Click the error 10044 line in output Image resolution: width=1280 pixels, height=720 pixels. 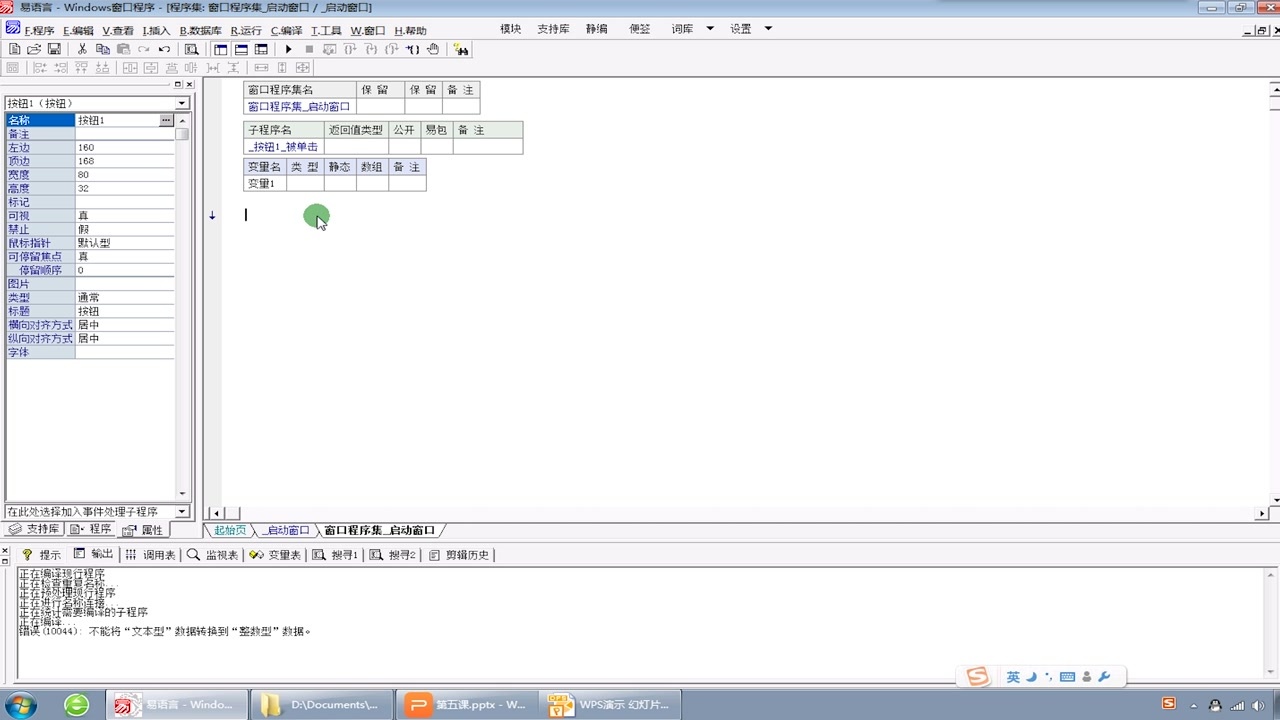tap(165, 631)
